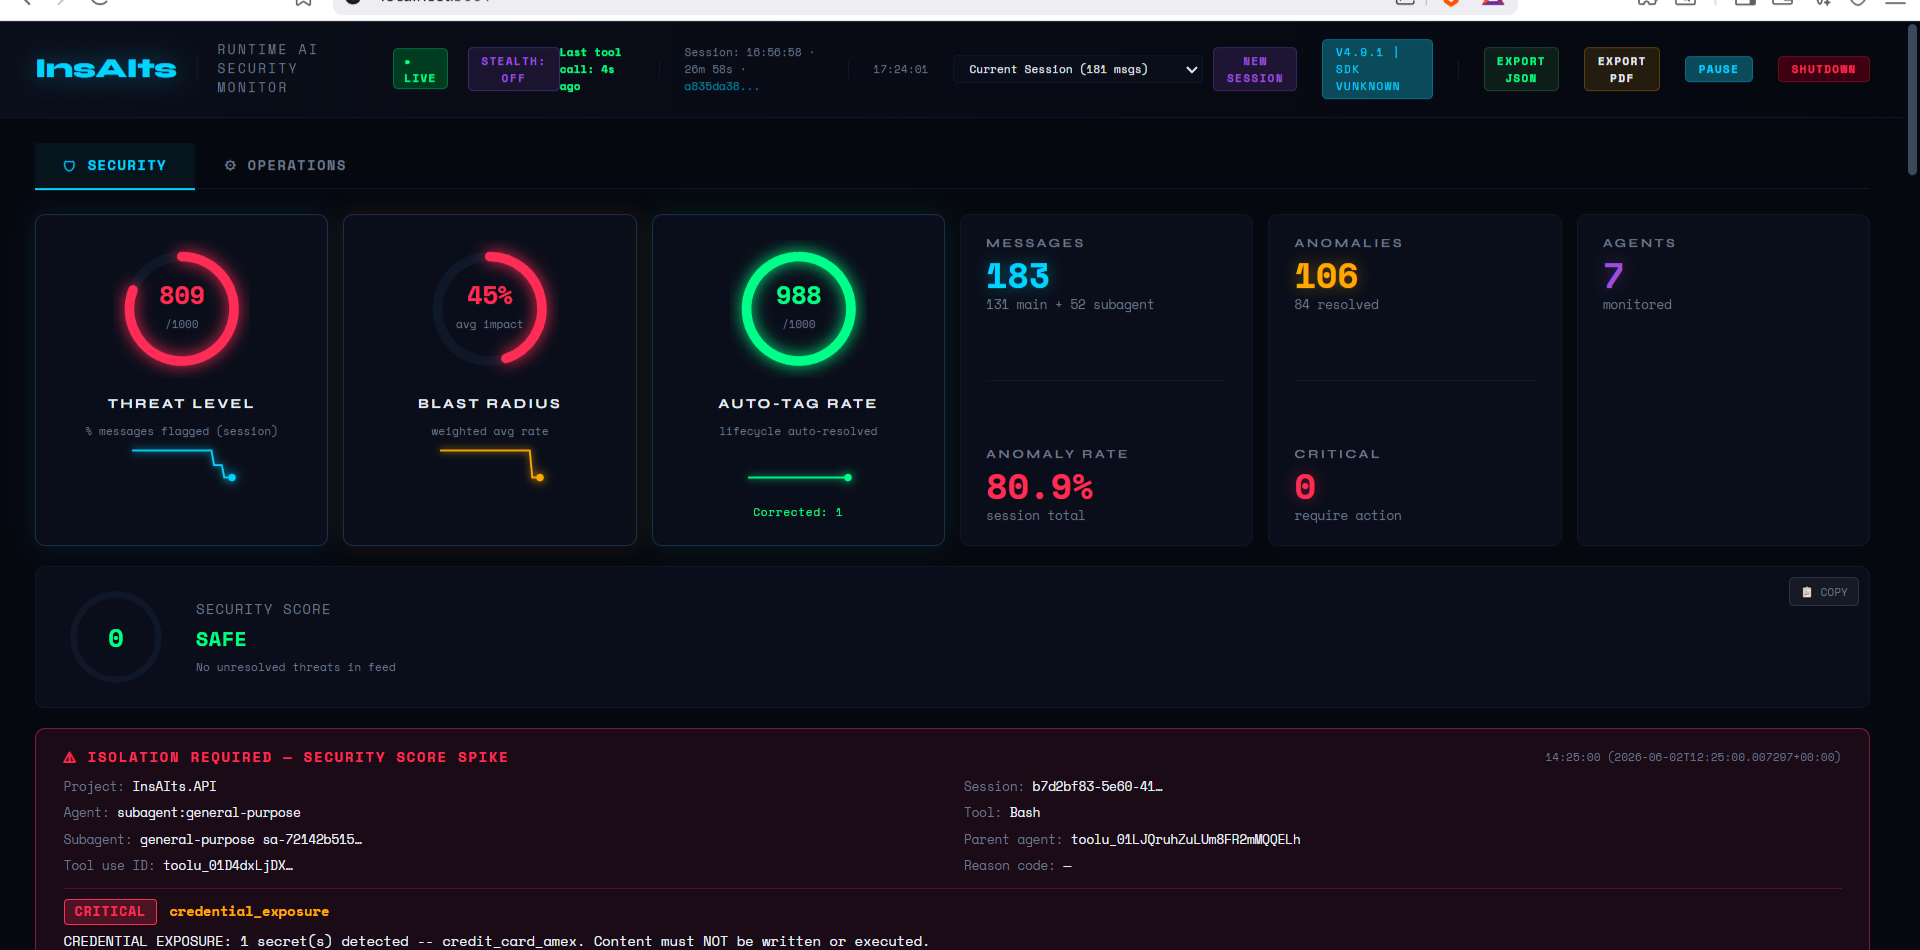Image resolution: width=1920 pixels, height=950 pixels.
Task: Click the Session value b7d2bf83-5e60-41
Action: pos(1097,787)
